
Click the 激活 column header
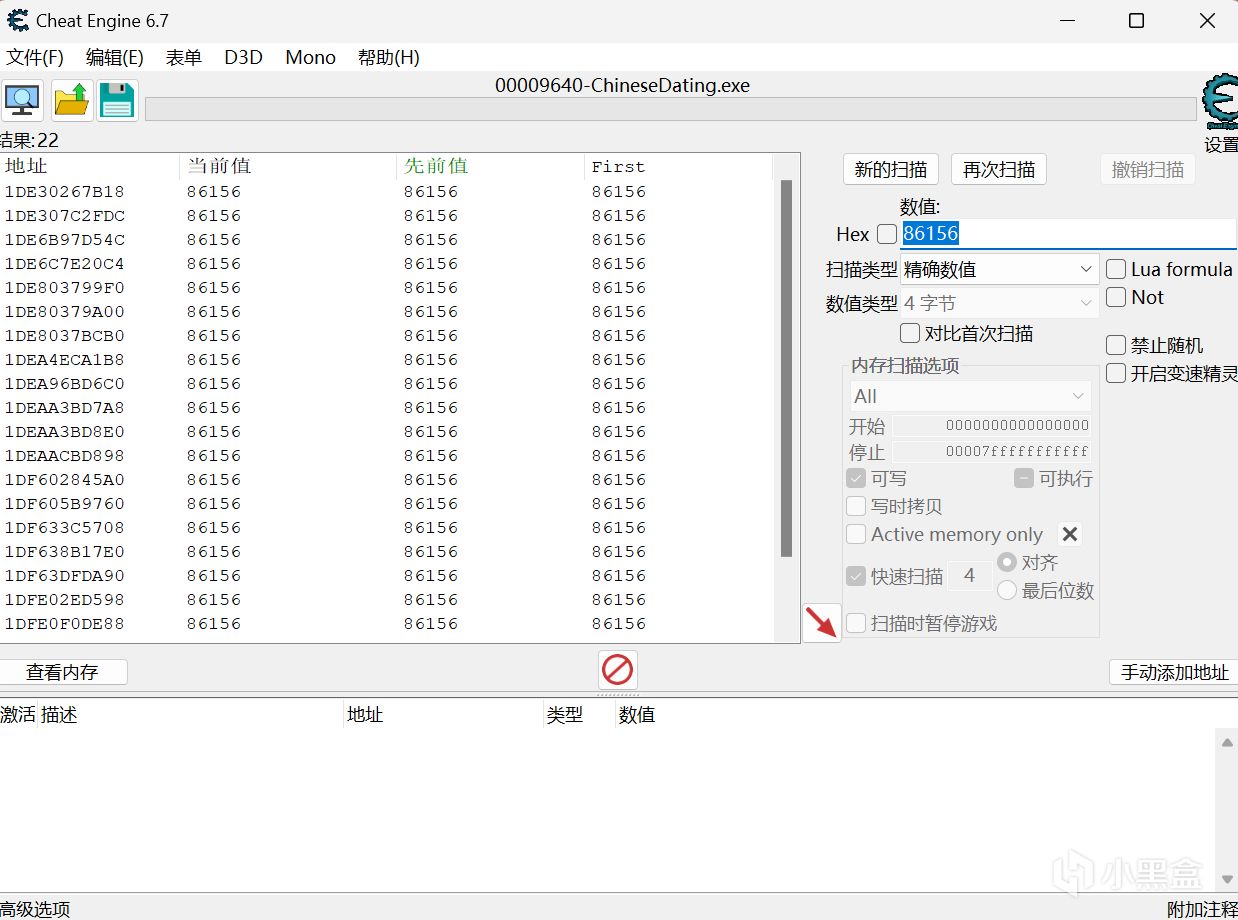pyautogui.click(x=18, y=715)
